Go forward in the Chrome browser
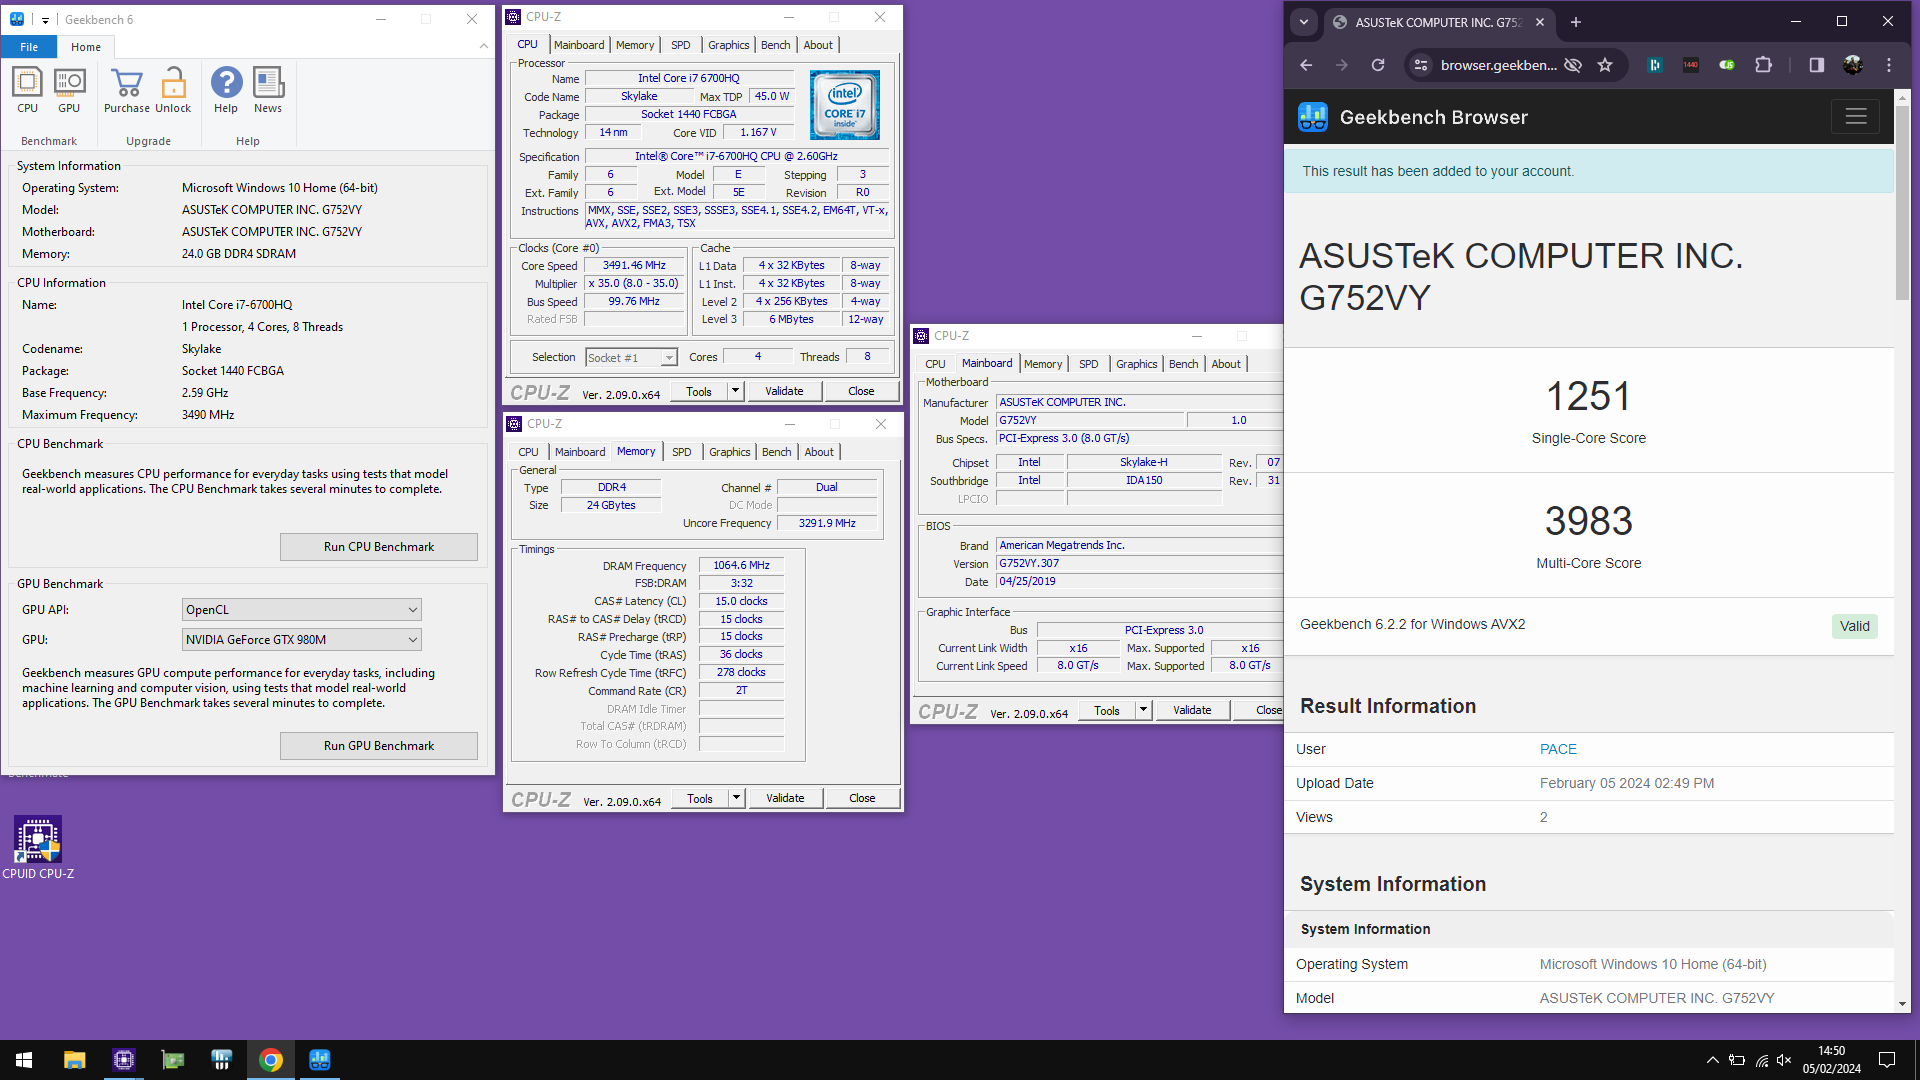Screen dimensions: 1920x1080 pyautogui.click(x=1342, y=65)
